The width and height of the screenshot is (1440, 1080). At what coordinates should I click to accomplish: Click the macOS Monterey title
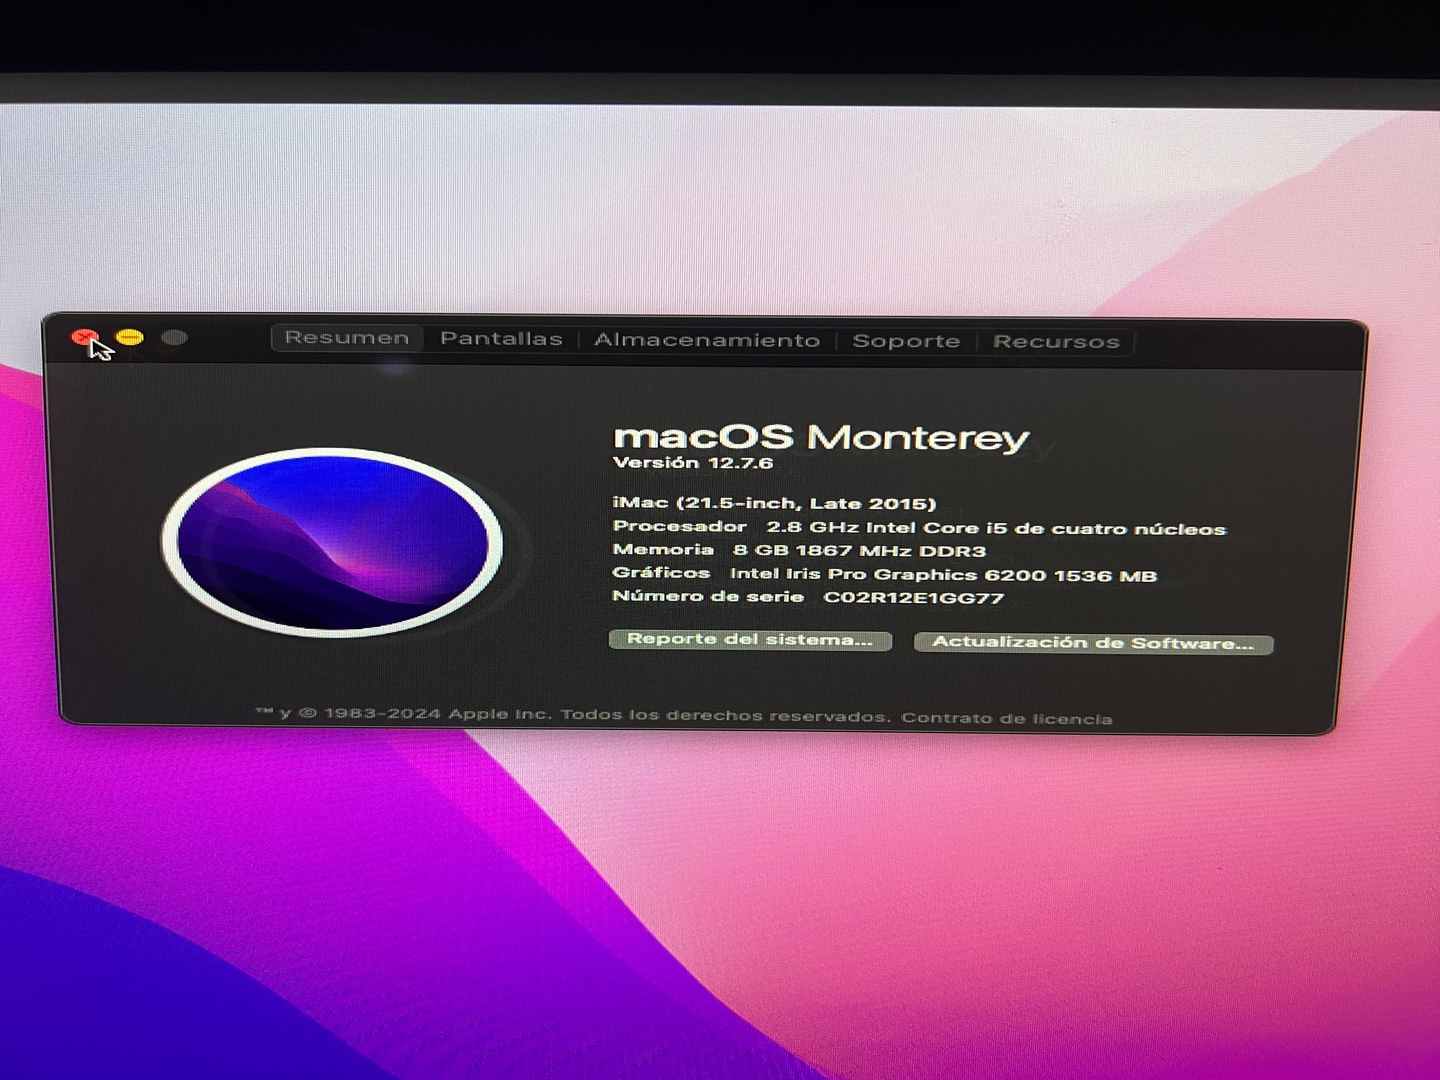pyautogui.click(x=820, y=437)
